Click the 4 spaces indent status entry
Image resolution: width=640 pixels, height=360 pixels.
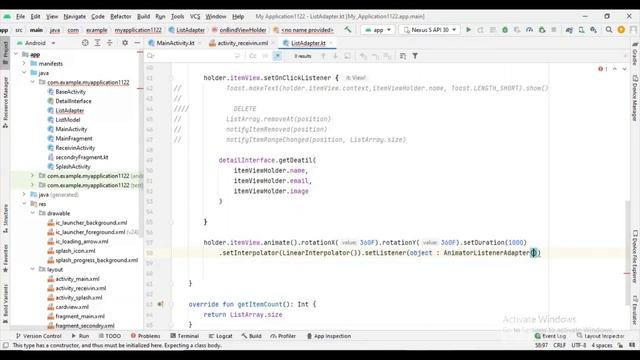pyautogui.click(x=602, y=345)
